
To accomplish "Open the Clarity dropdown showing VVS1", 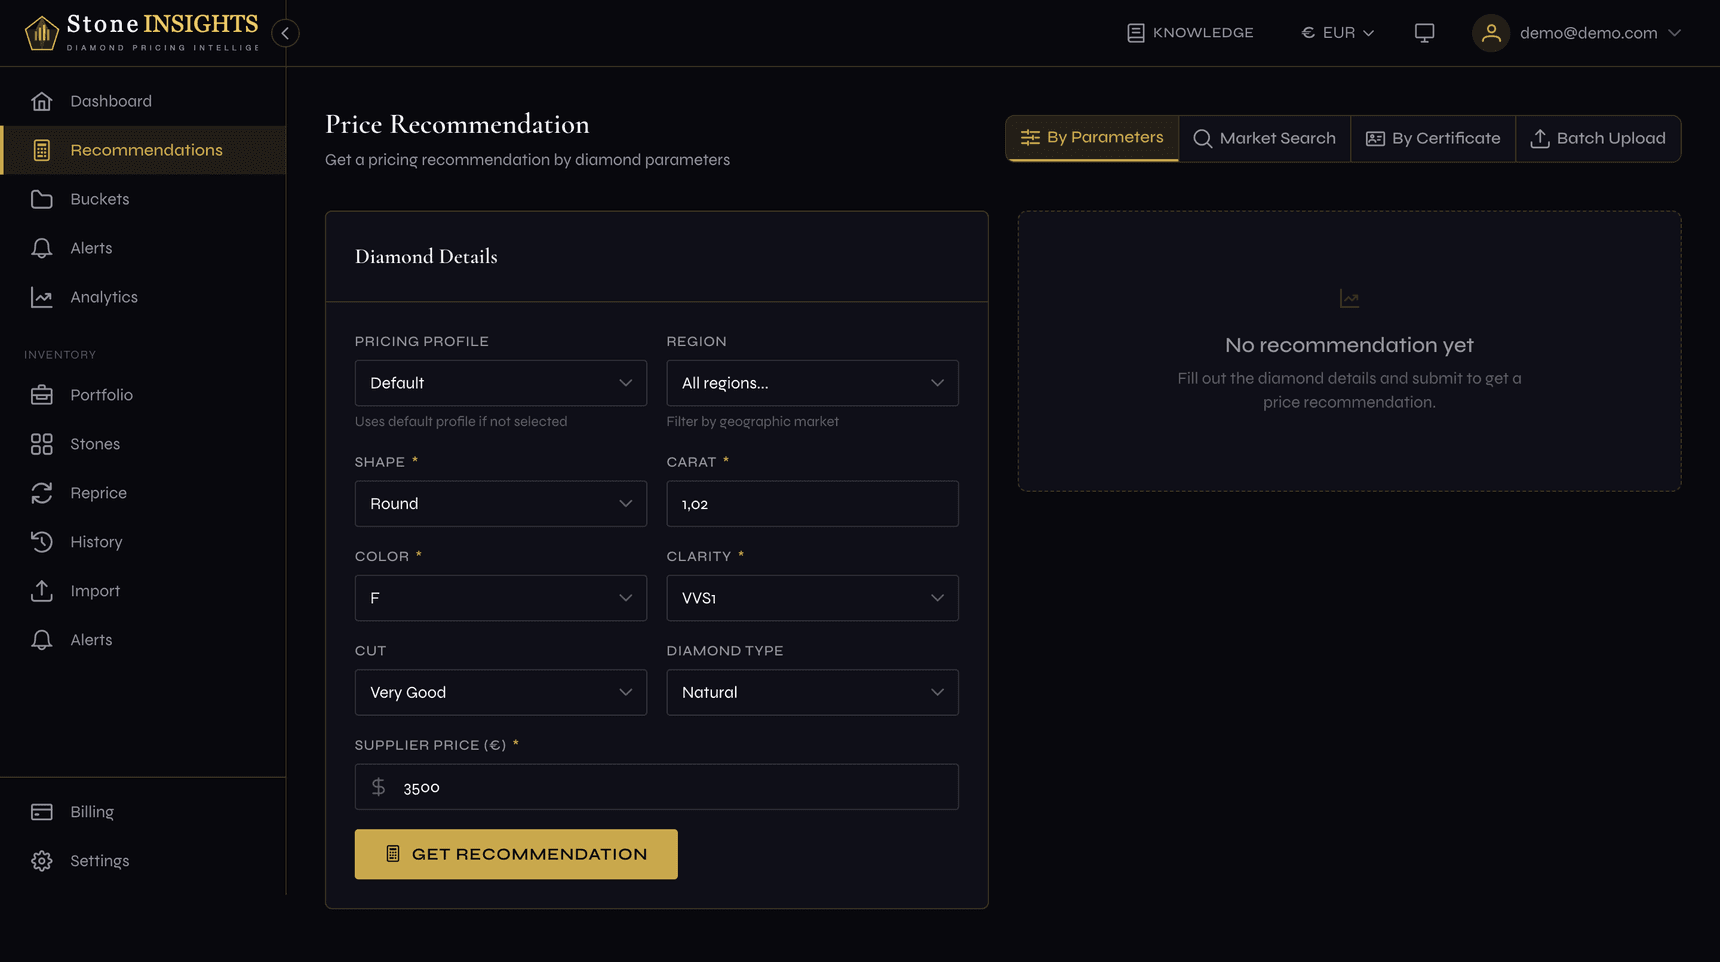I will point(811,598).
